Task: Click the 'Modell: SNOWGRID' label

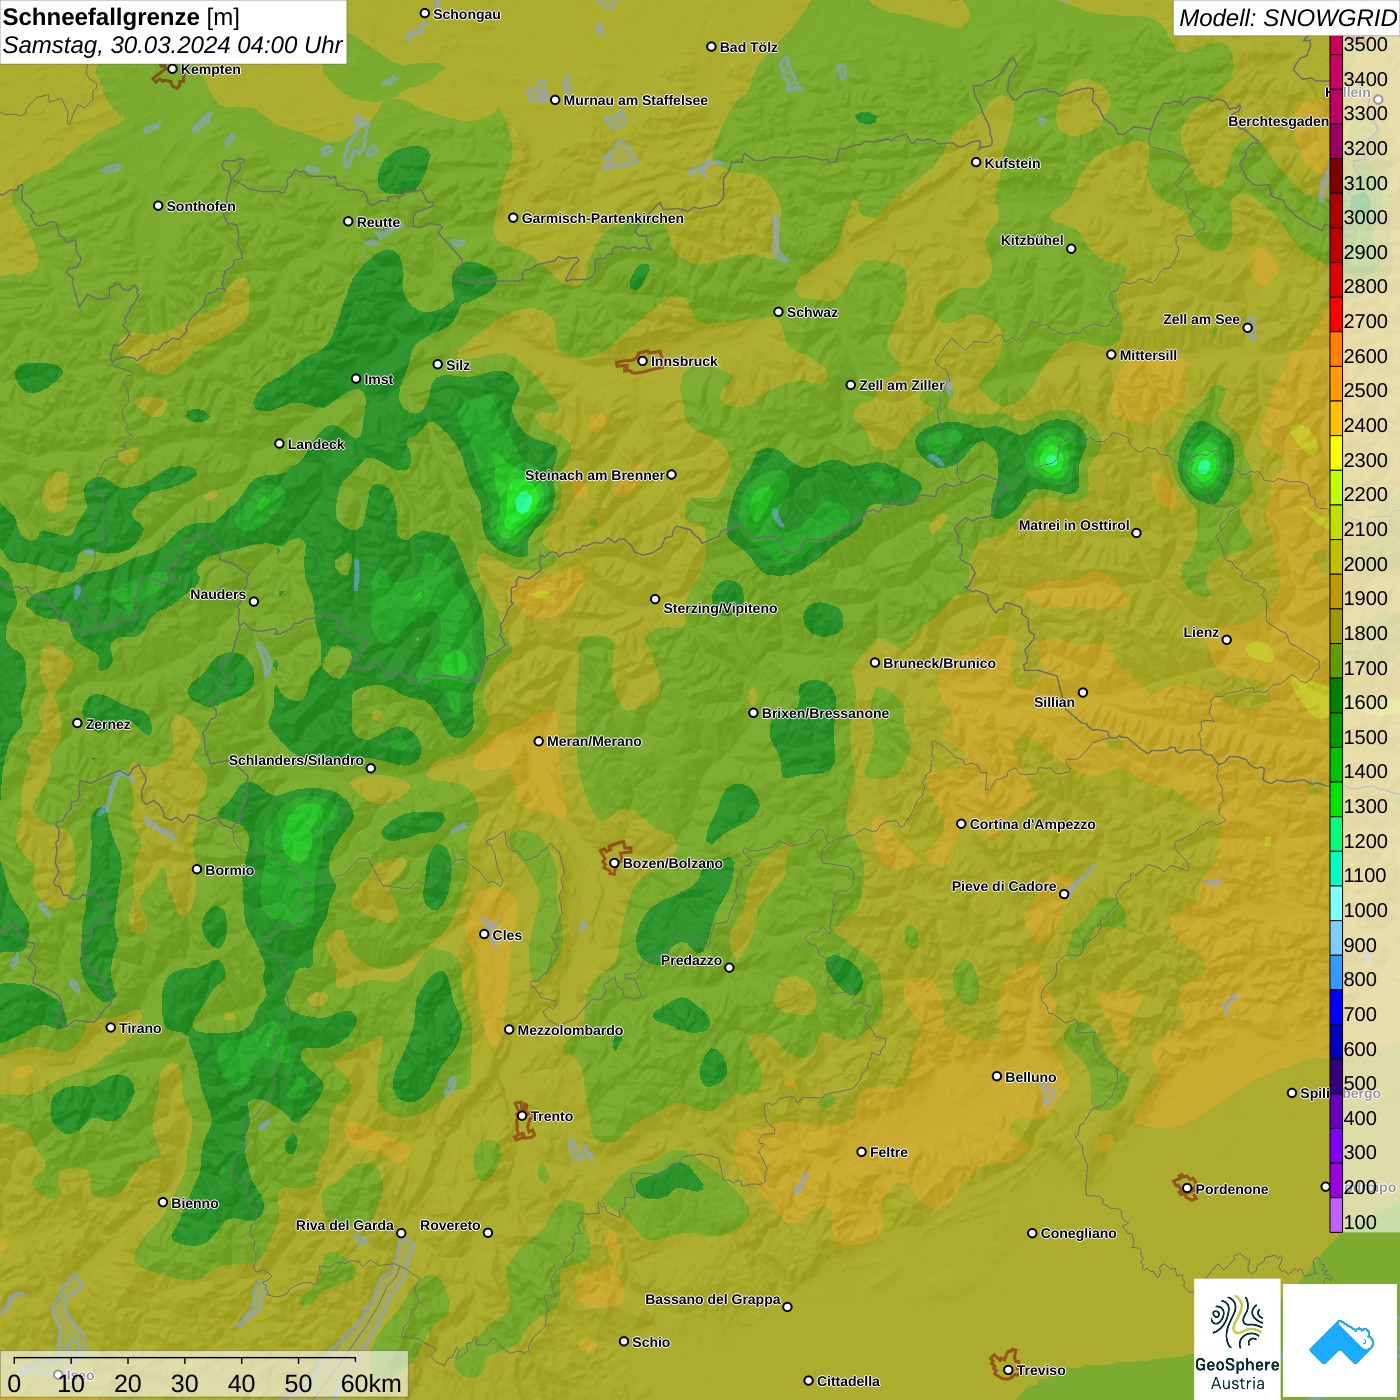Action: tap(1287, 18)
